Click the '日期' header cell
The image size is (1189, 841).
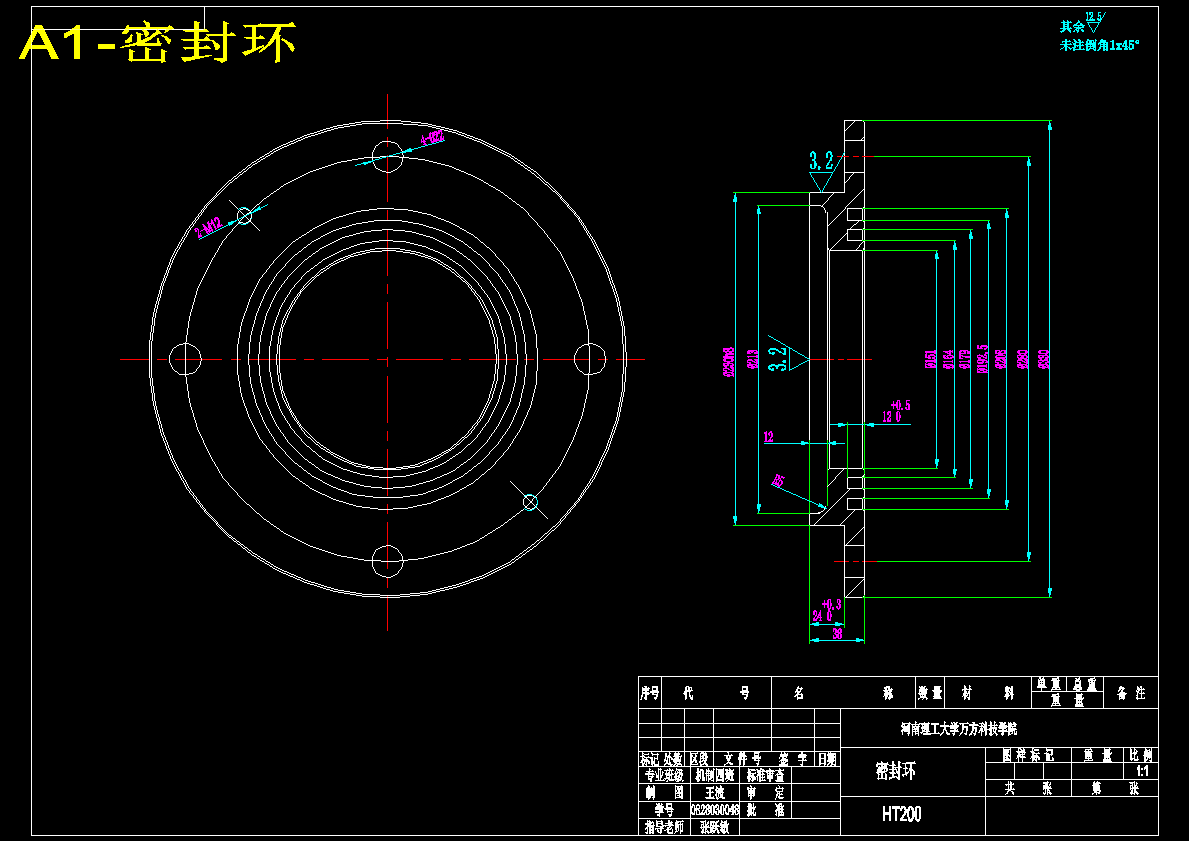coord(827,759)
